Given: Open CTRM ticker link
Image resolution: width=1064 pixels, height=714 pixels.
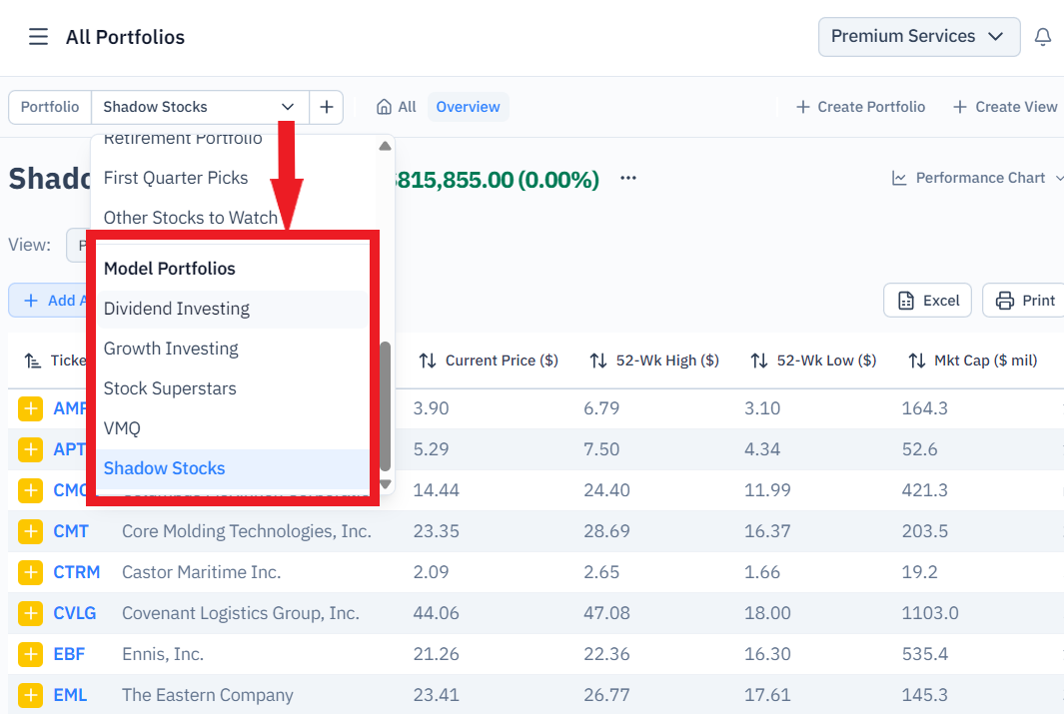Looking at the screenshot, I should tap(77, 572).
